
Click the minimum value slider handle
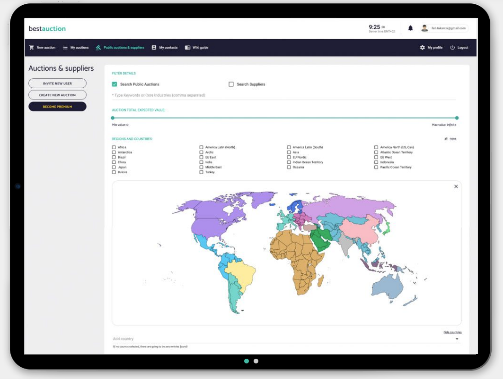113,118
